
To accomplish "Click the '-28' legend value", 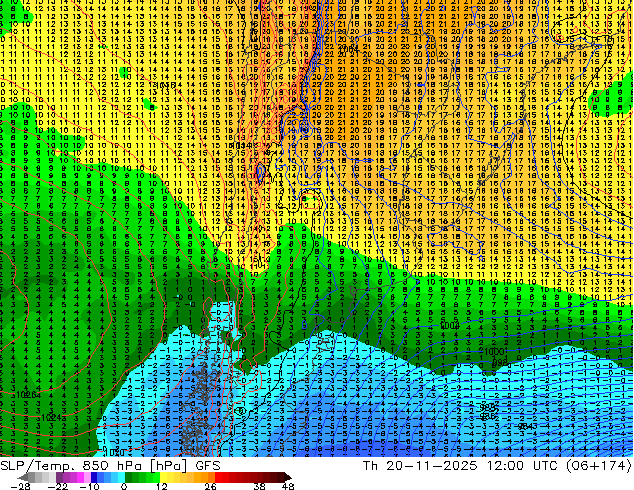I will (20, 486).
